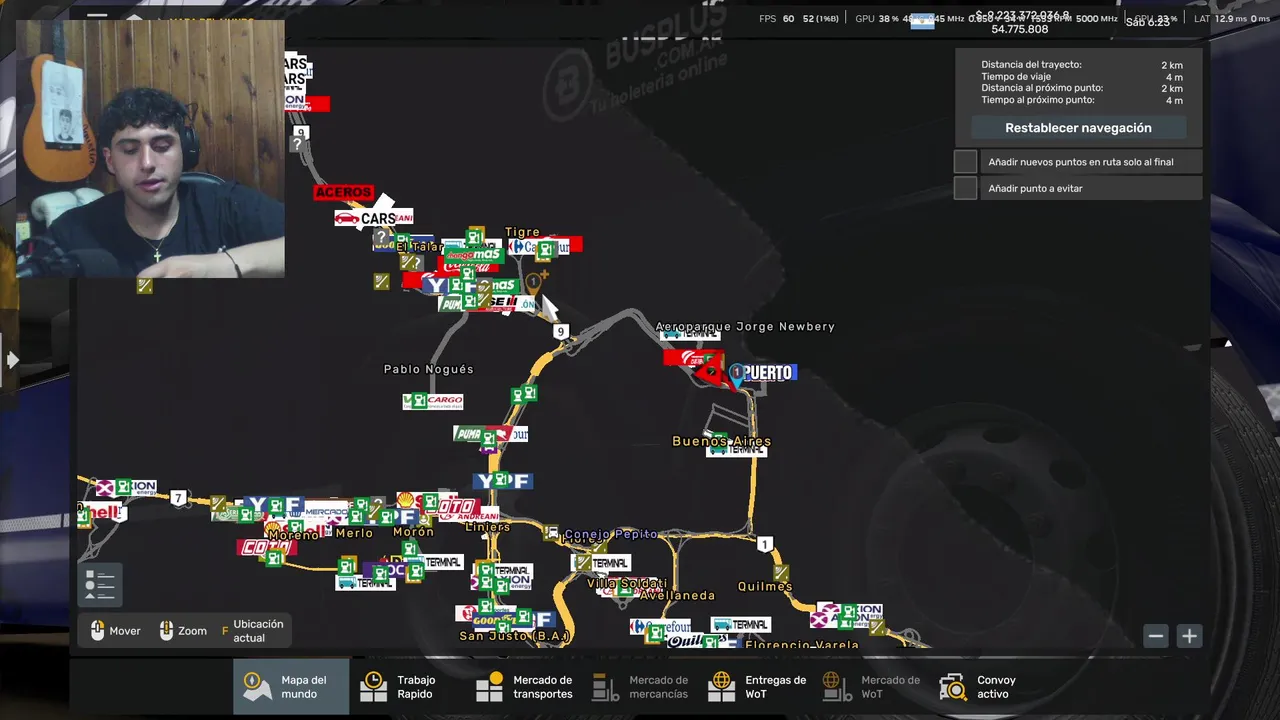Click the Route 1 shield above Quilmes
The width and height of the screenshot is (1280, 720).
point(765,544)
